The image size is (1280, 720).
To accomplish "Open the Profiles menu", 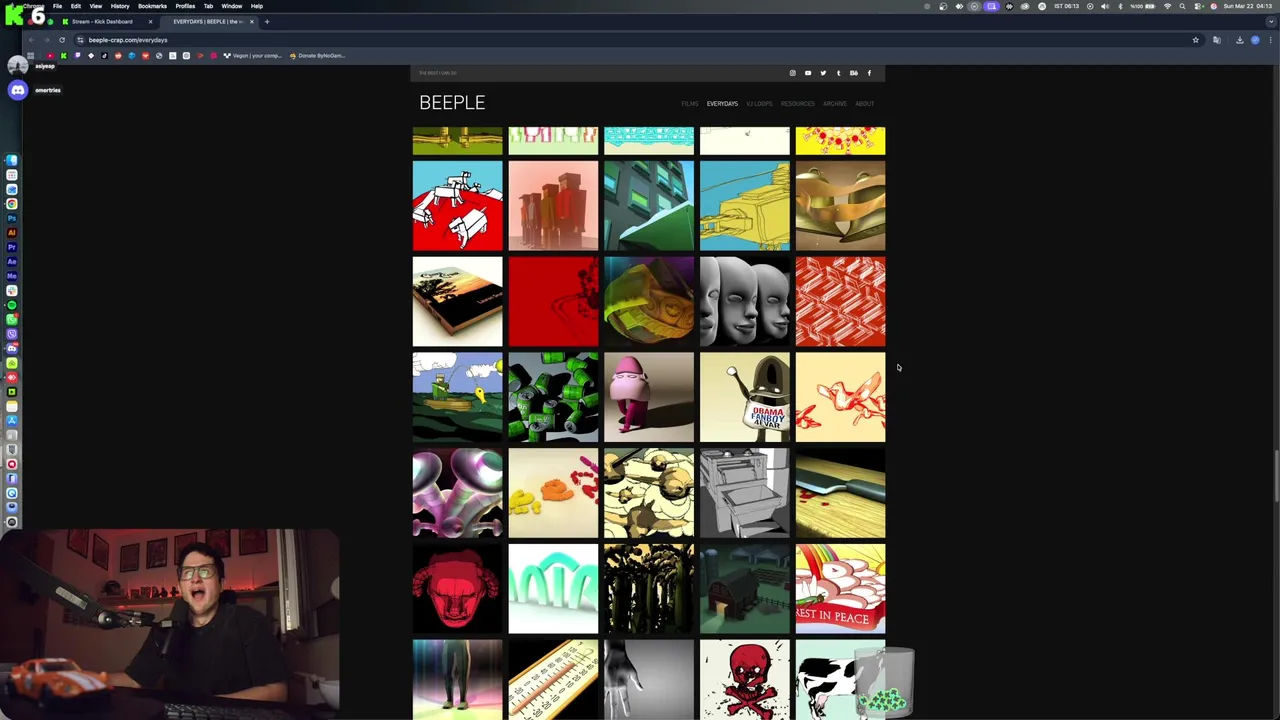I will (x=185, y=6).
